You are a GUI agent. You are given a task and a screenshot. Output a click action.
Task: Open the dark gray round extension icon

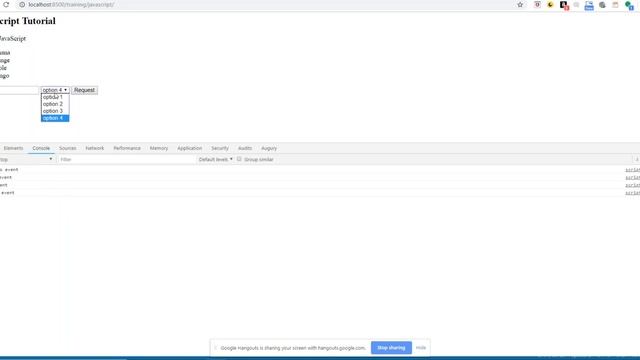coord(602,5)
